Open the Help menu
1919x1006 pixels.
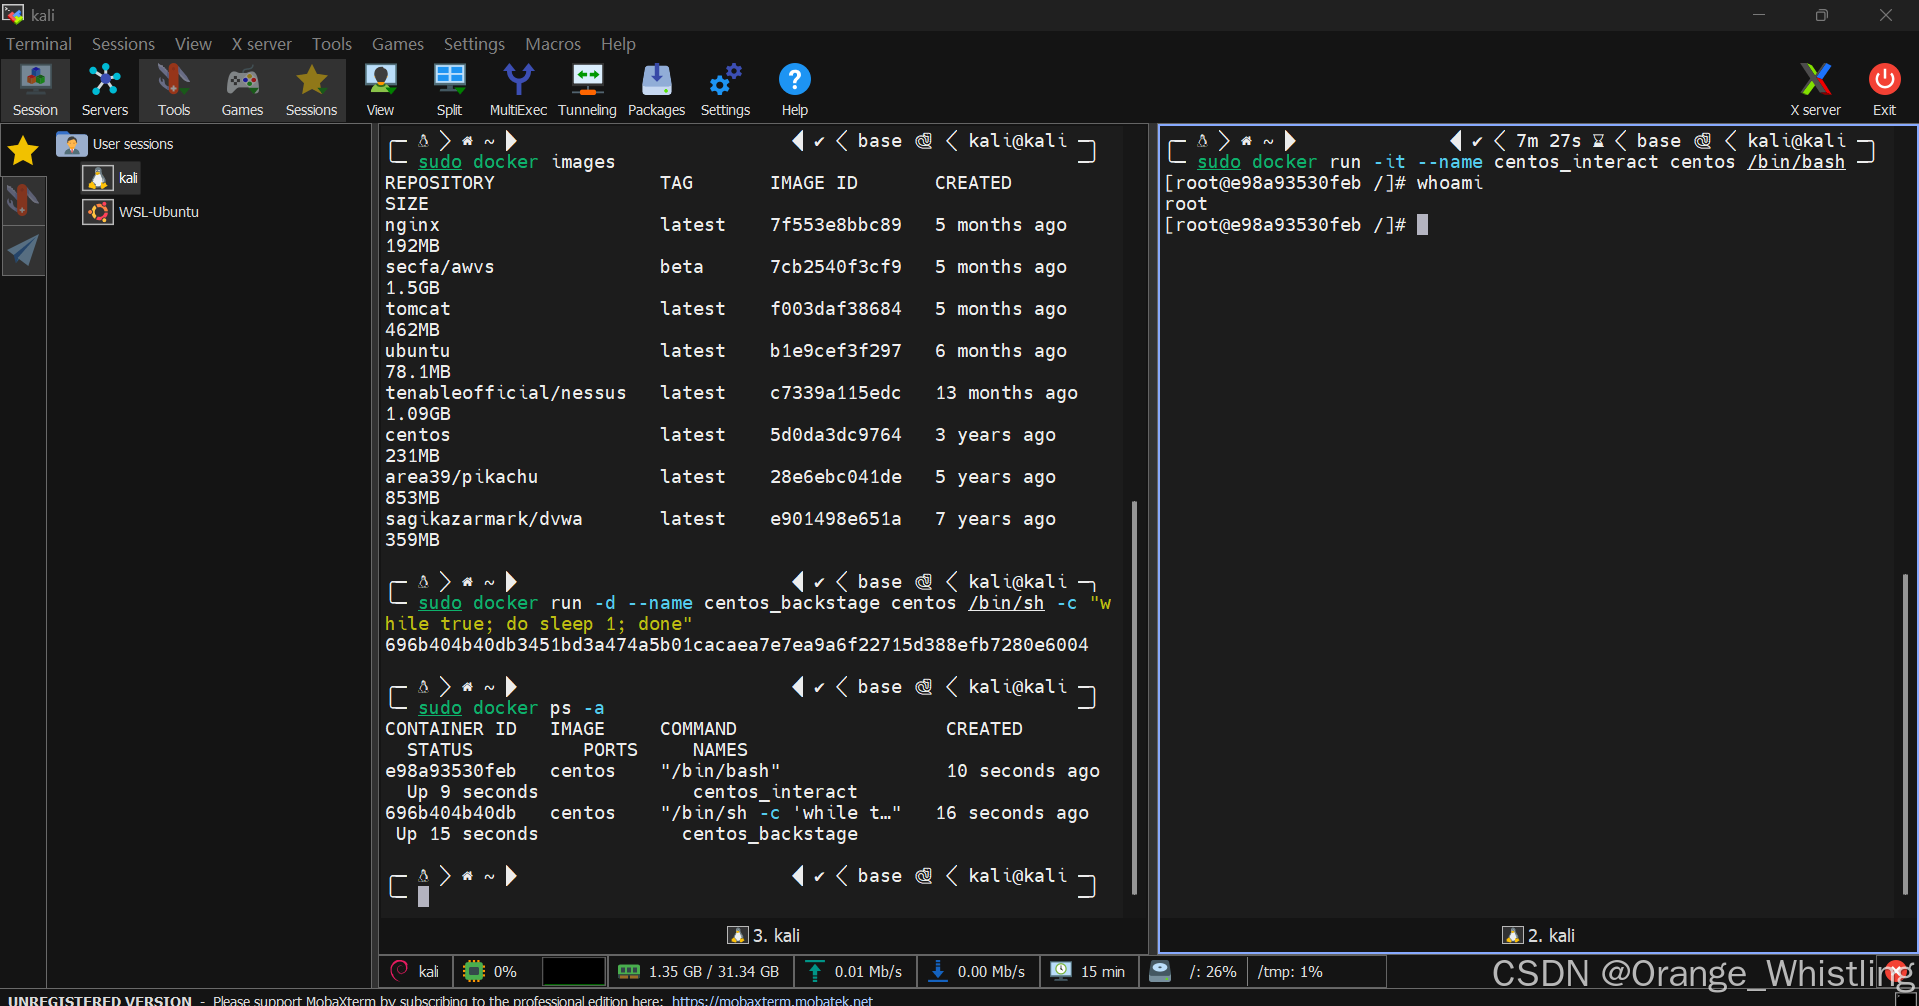(x=618, y=44)
